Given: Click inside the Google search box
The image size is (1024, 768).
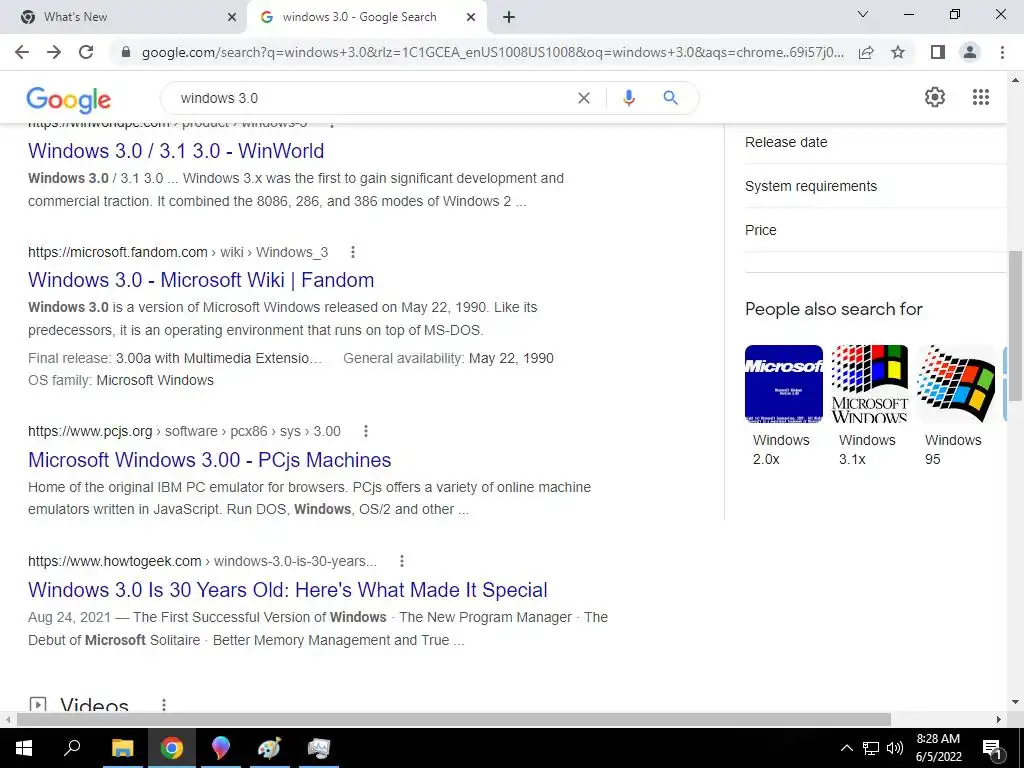Looking at the screenshot, I should [x=372, y=98].
